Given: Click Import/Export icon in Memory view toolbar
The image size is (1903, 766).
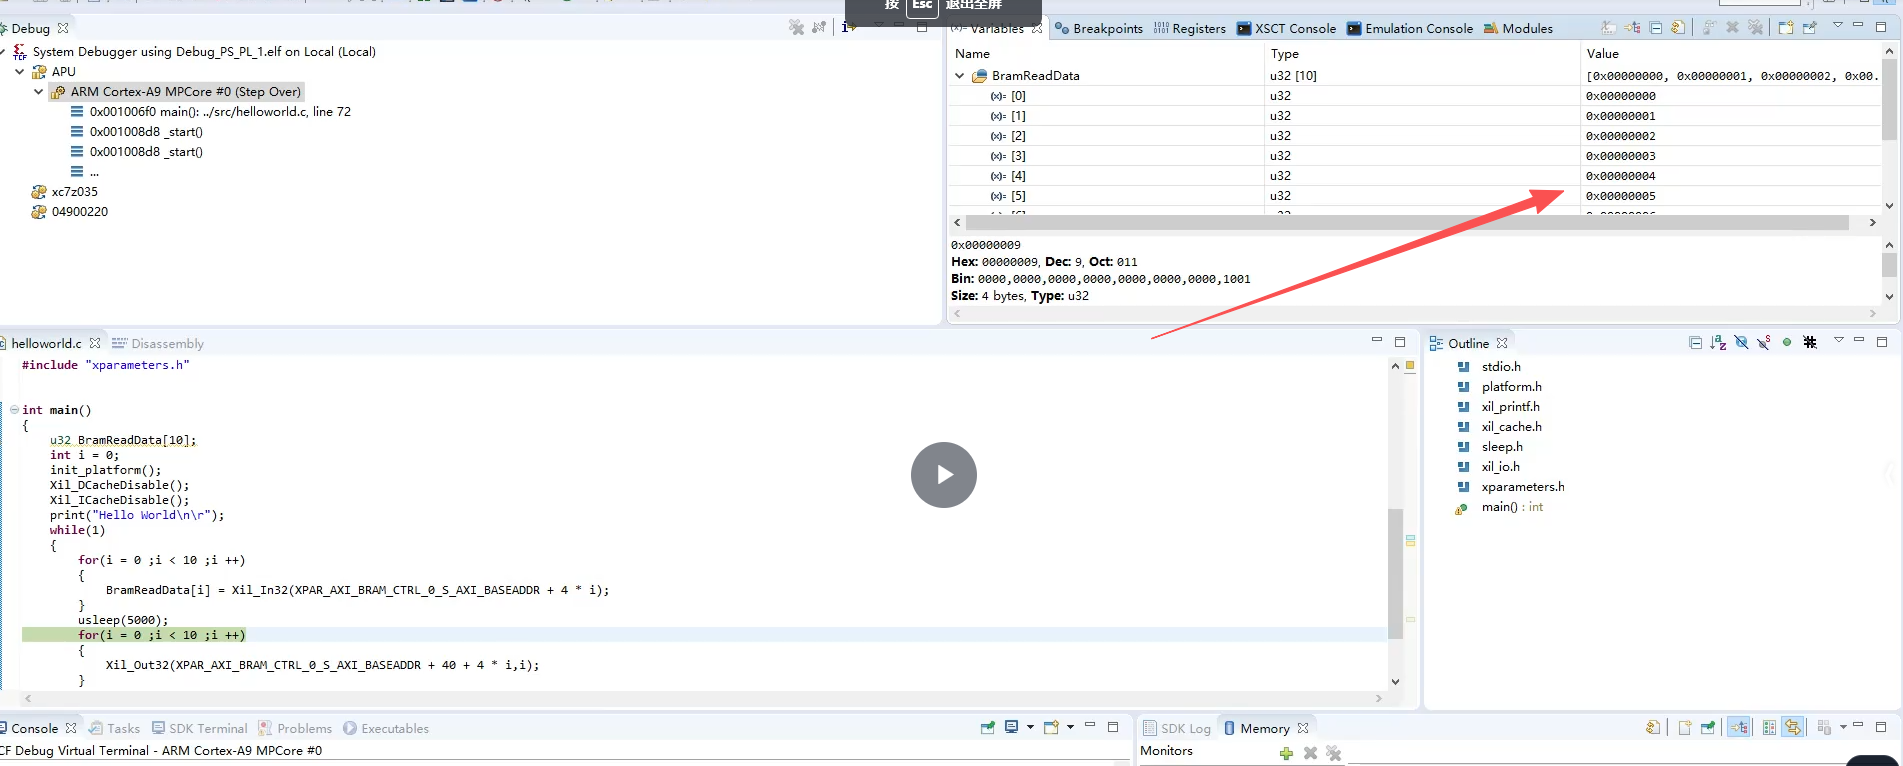Looking at the screenshot, I should [x=1653, y=727].
